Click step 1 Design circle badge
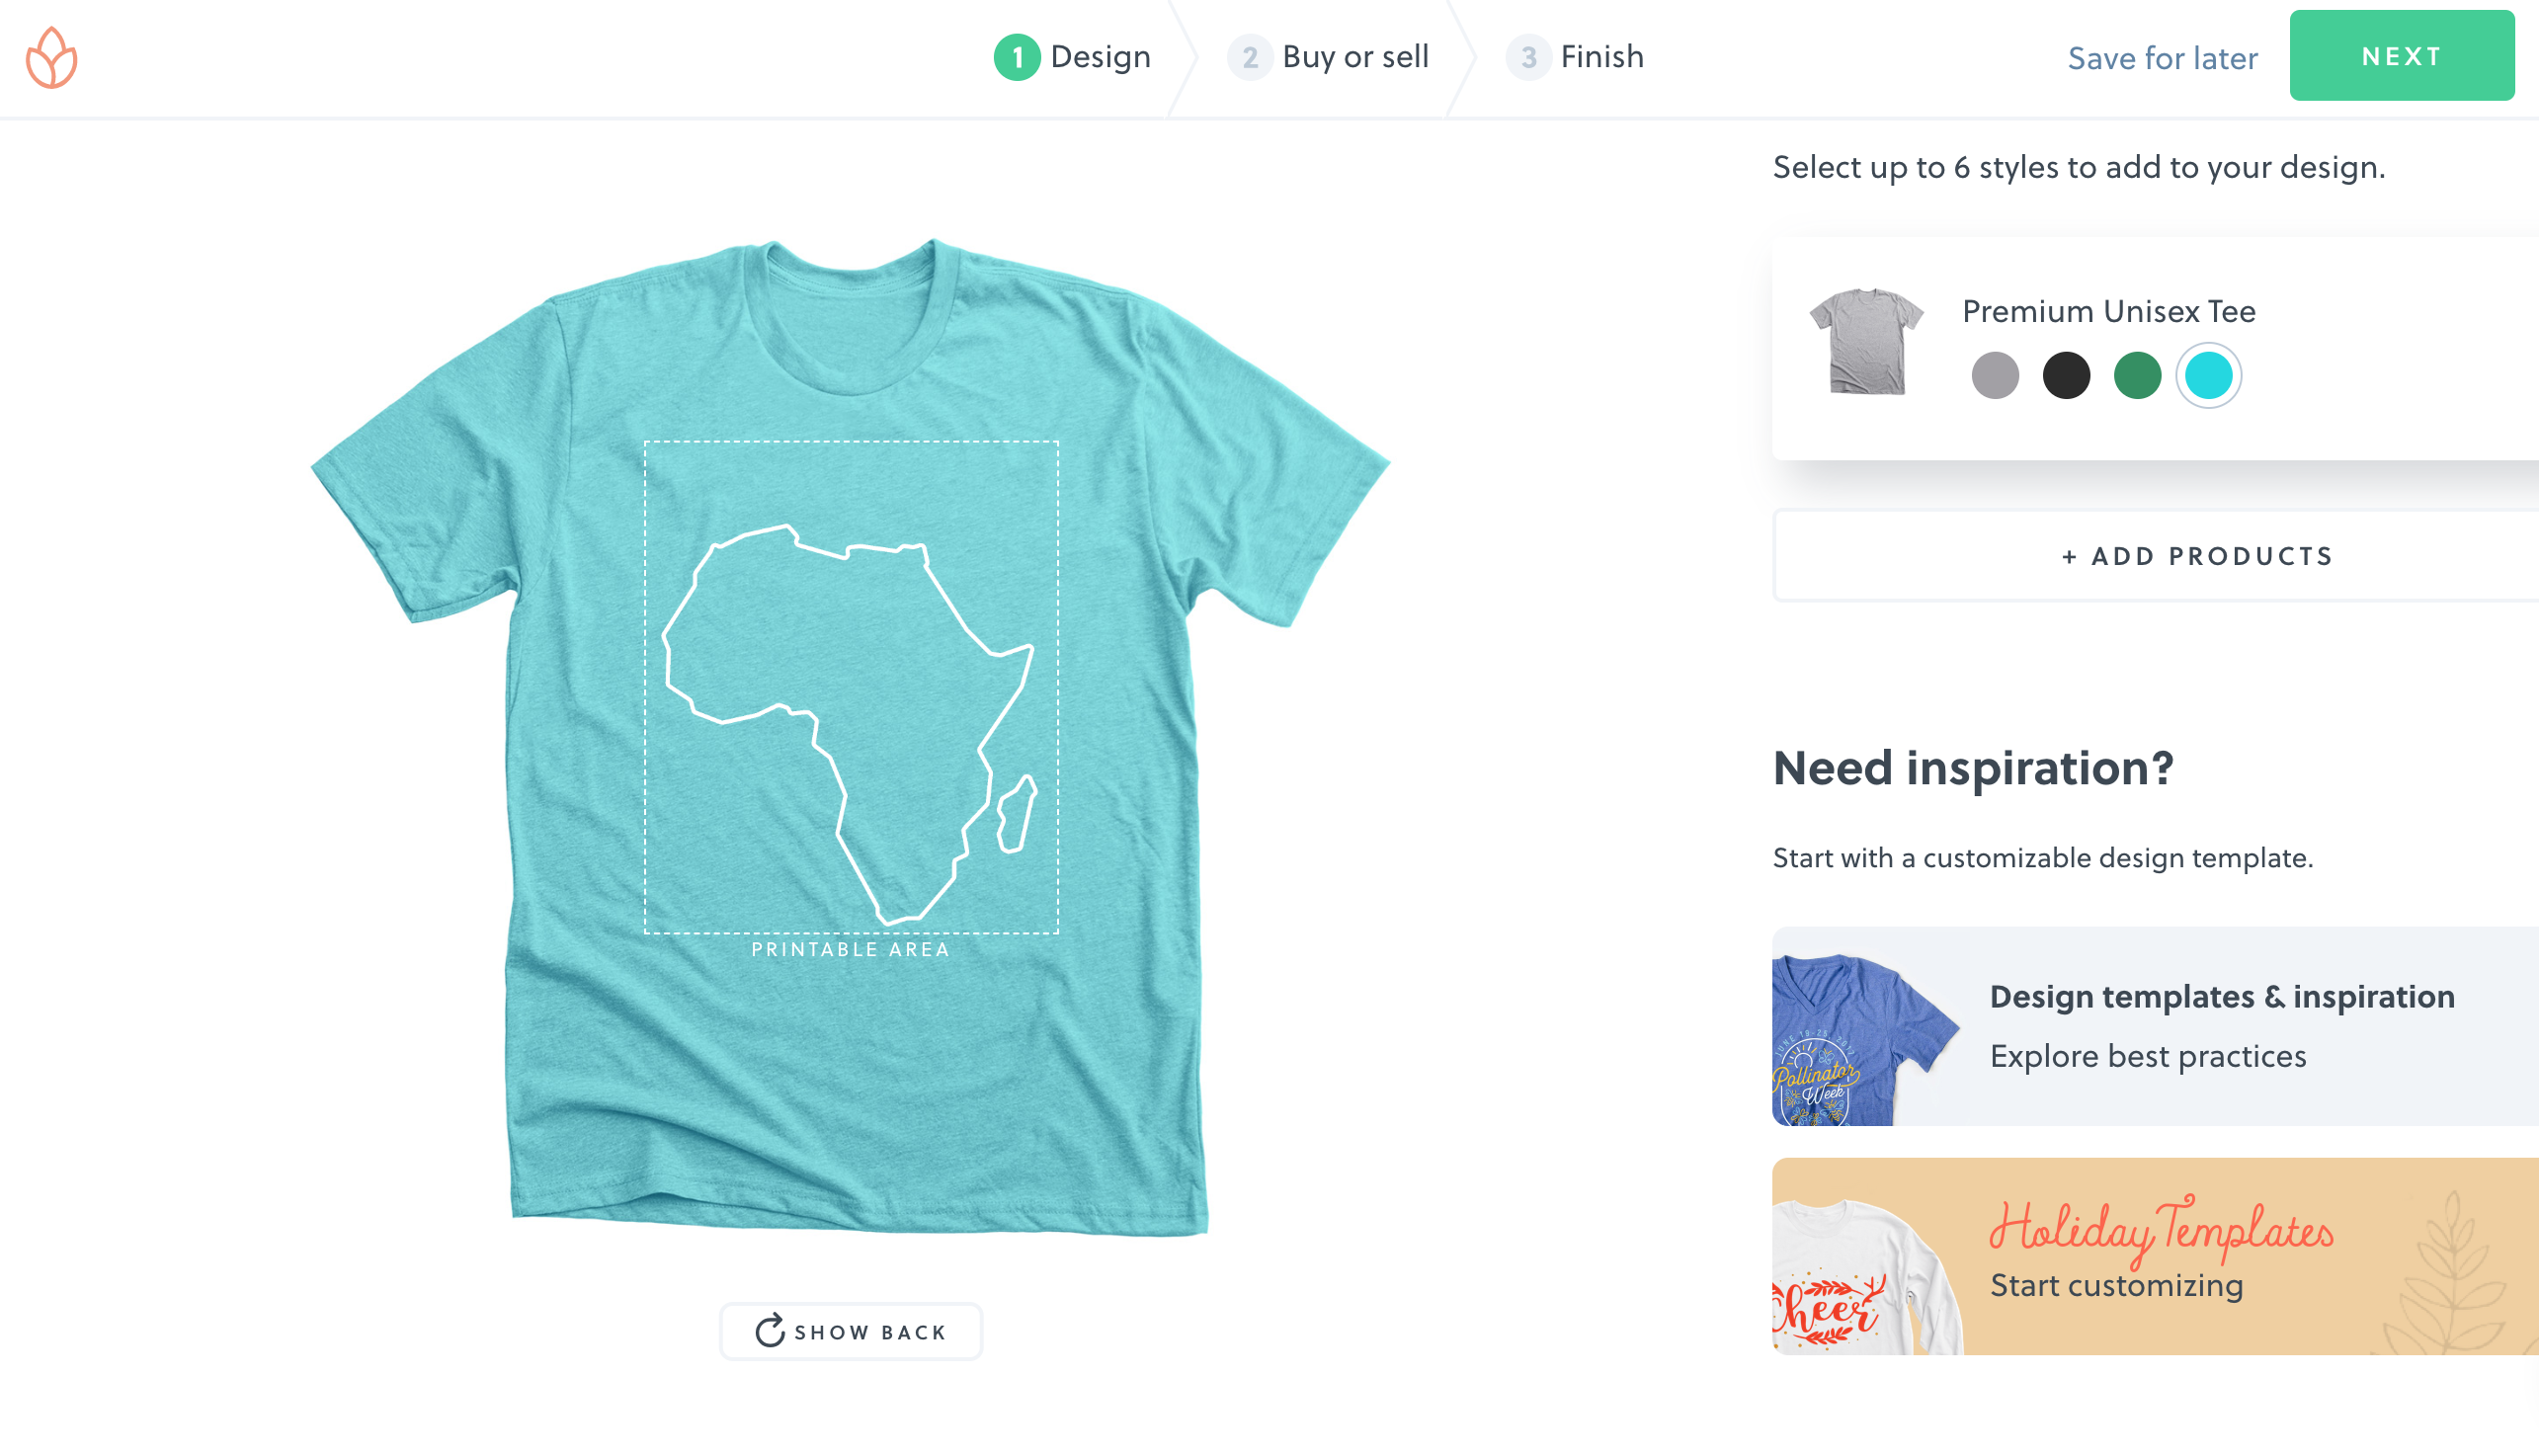2539x1456 pixels. (1016, 57)
